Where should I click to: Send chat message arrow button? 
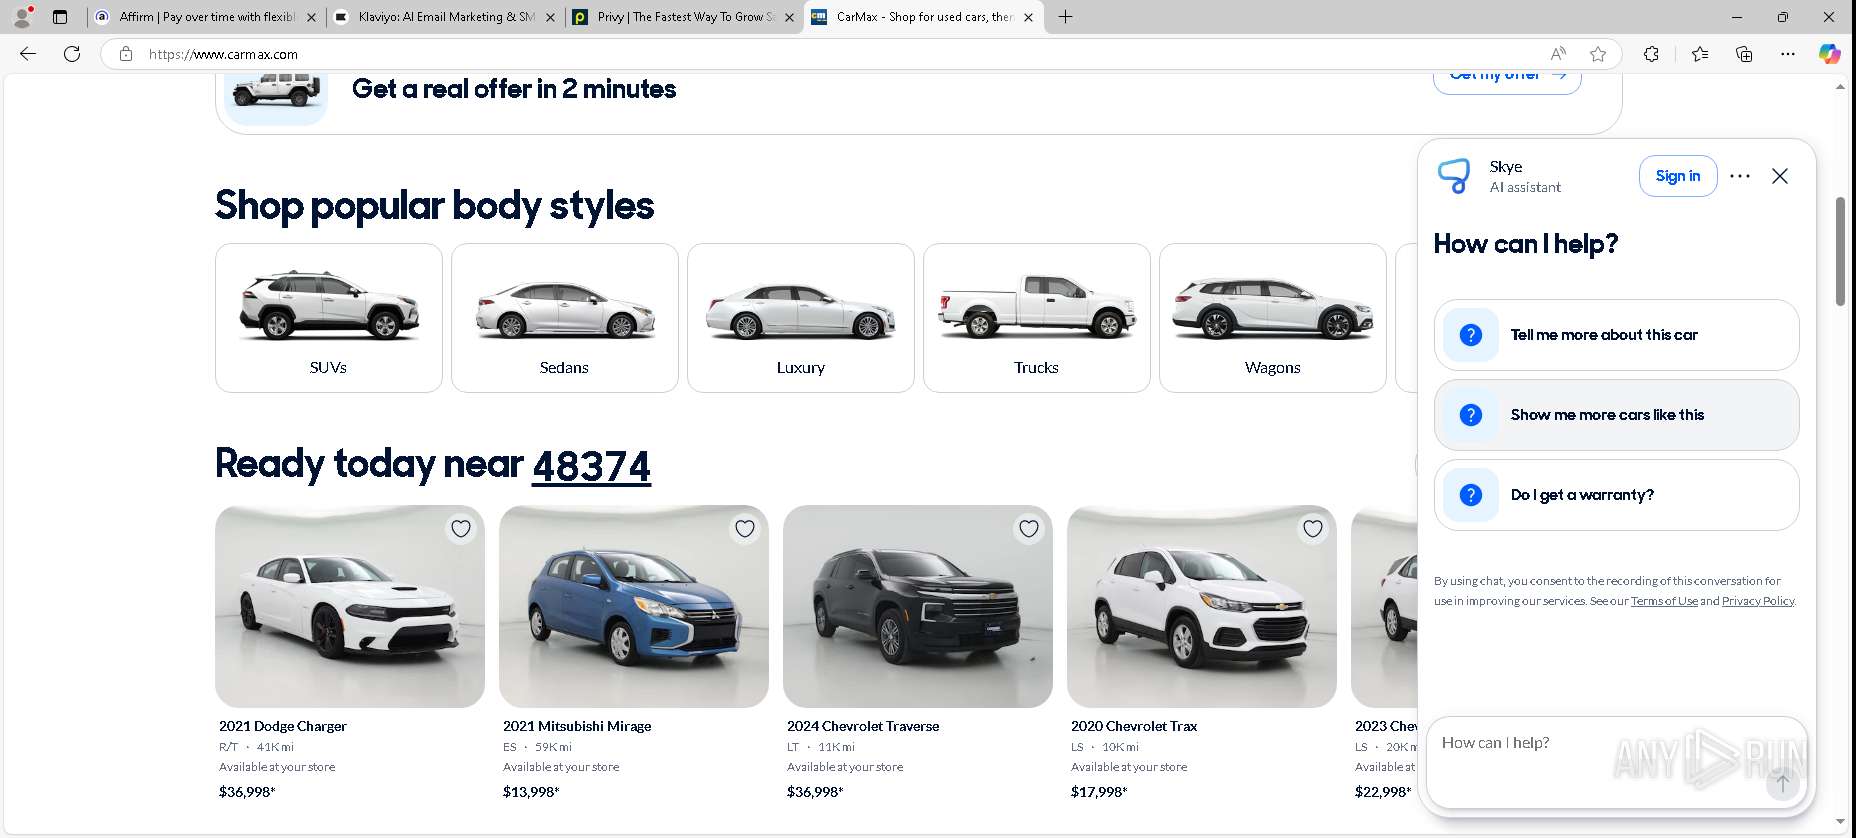(x=1782, y=783)
